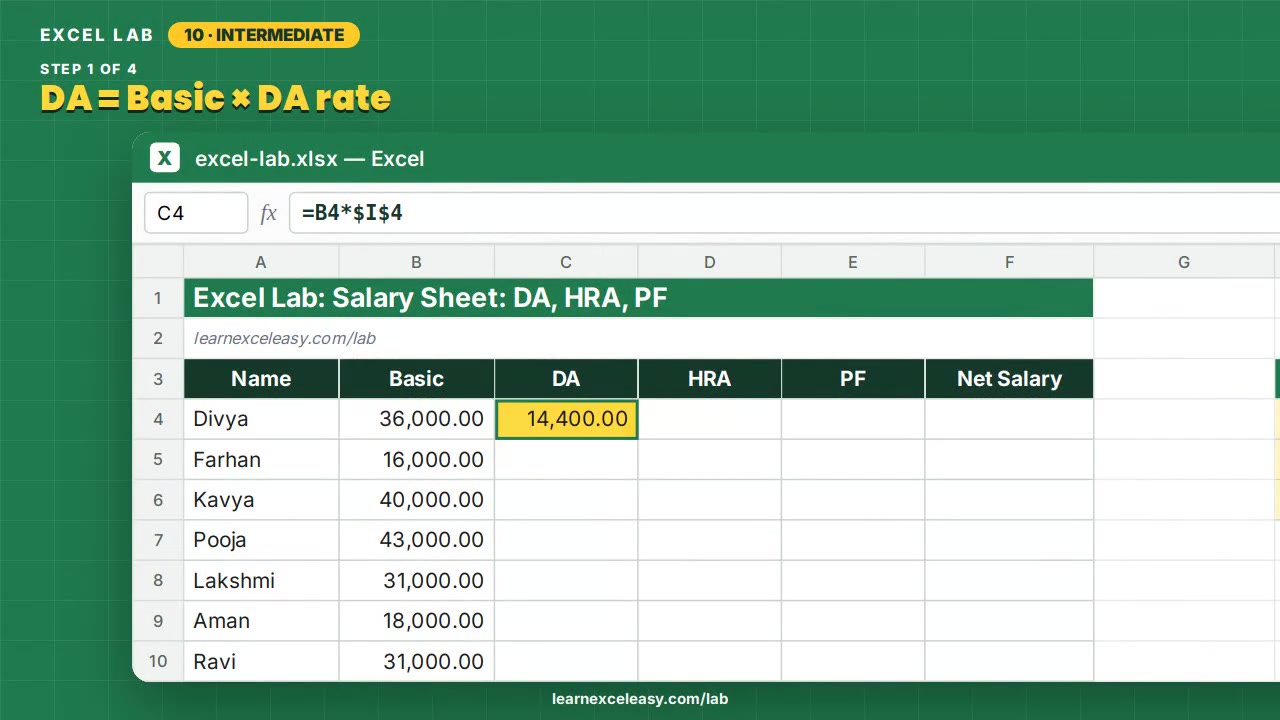The image size is (1280, 720).
Task: Click the title cell 'Excel Lab: Salary Sheet: DA, HRA, PF'
Action: [x=638, y=298]
